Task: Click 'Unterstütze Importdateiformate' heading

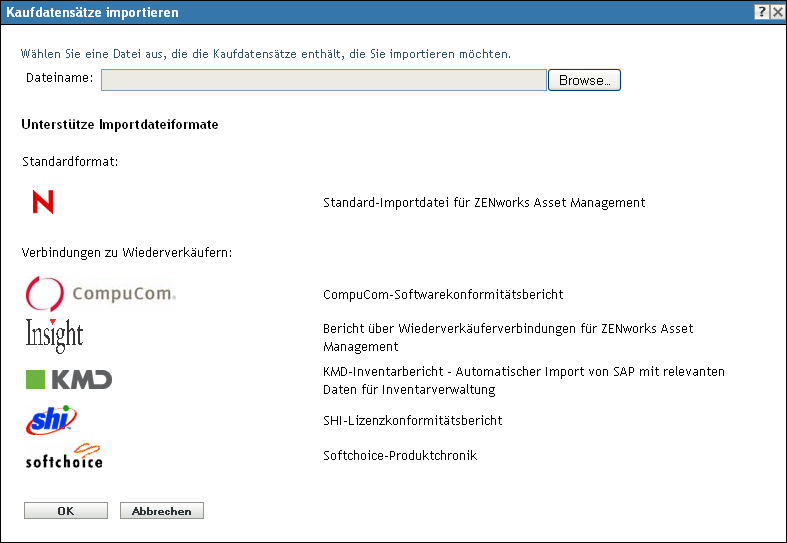Action: [x=120, y=124]
